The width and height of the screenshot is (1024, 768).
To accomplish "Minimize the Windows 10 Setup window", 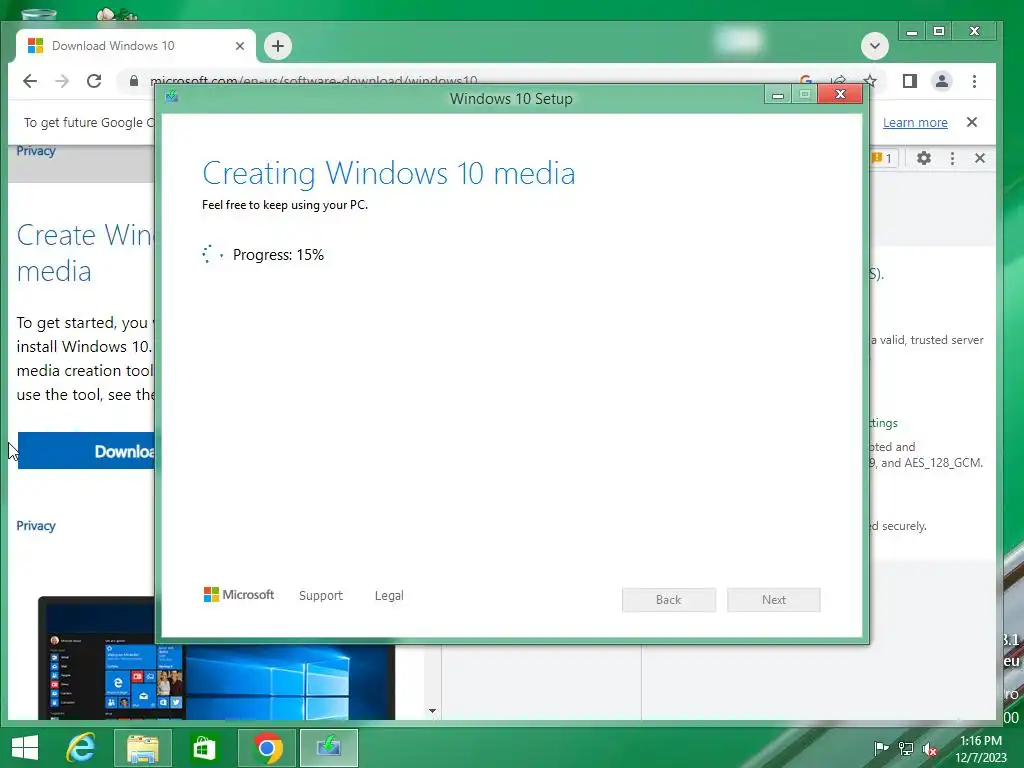I will (778, 95).
